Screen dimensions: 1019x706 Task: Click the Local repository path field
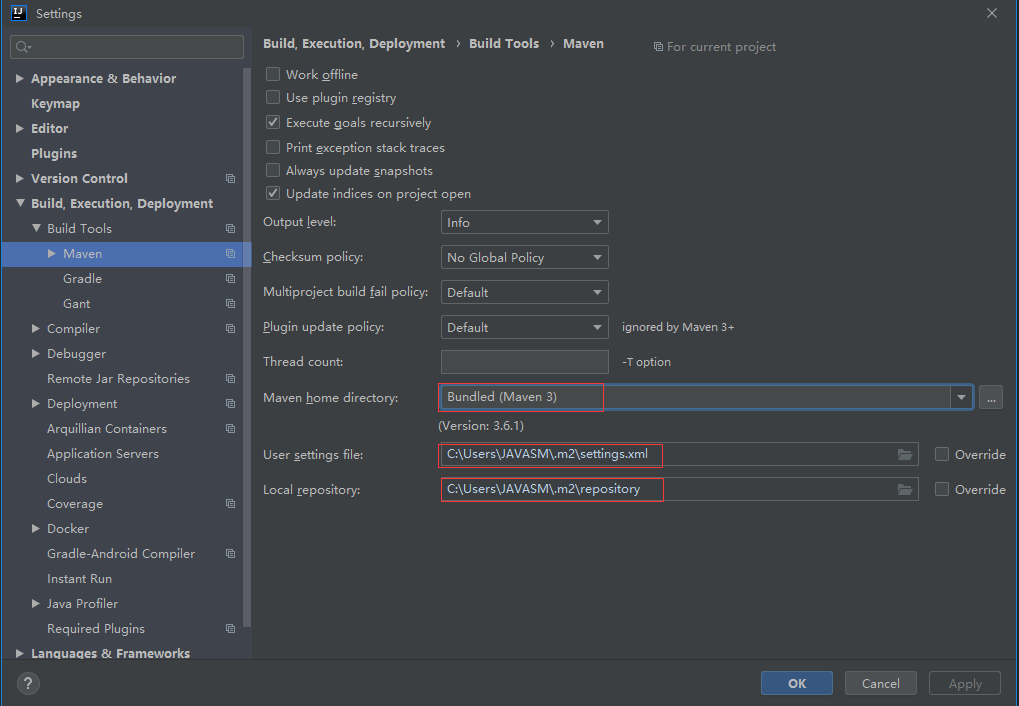tap(678, 490)
